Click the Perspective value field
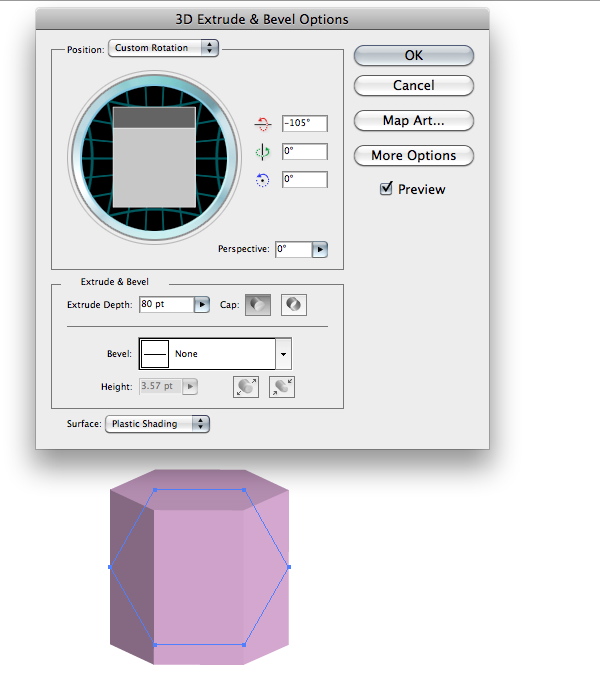The width and height of the screenshot is (600, 695). (x=293, y=250)
